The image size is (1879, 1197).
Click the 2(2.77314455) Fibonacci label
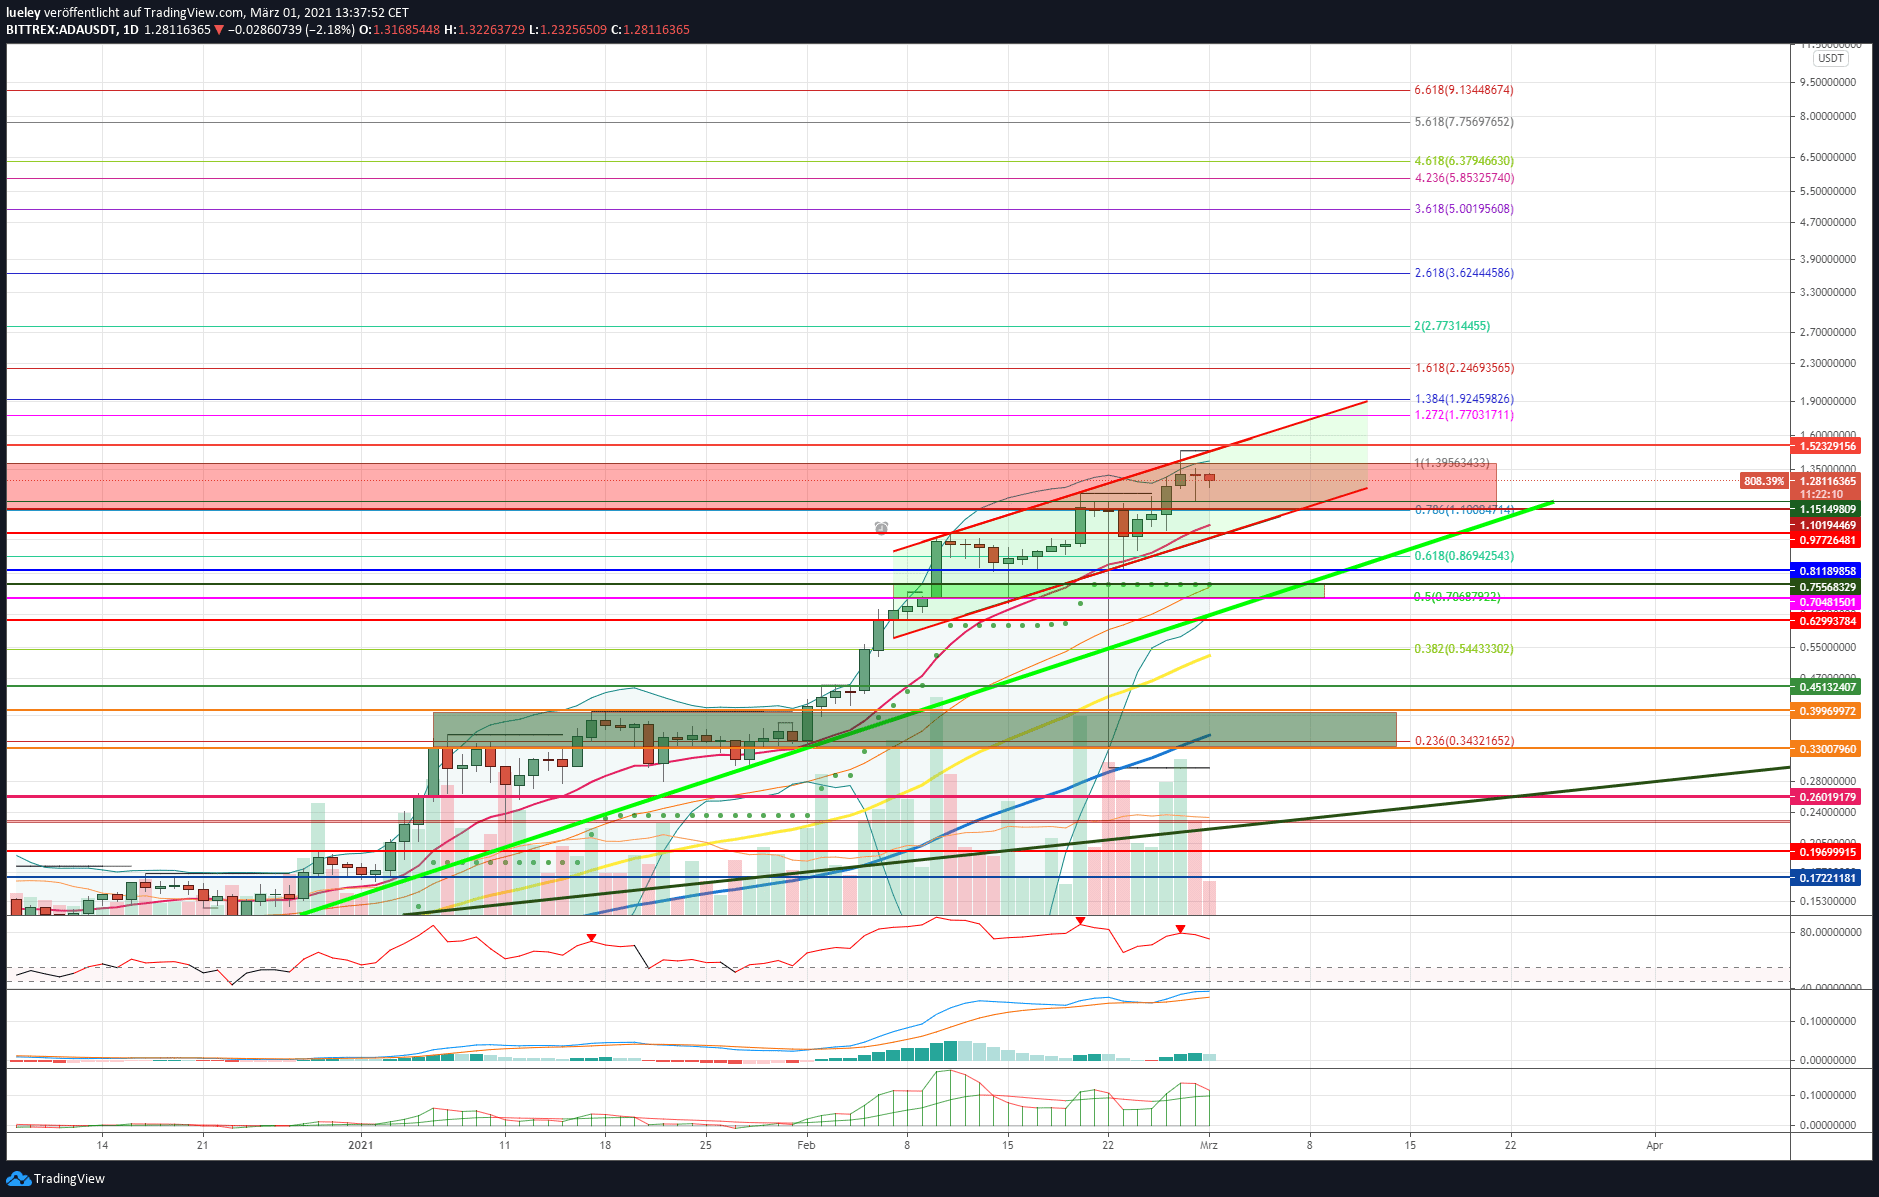(x=1452, y=326)
